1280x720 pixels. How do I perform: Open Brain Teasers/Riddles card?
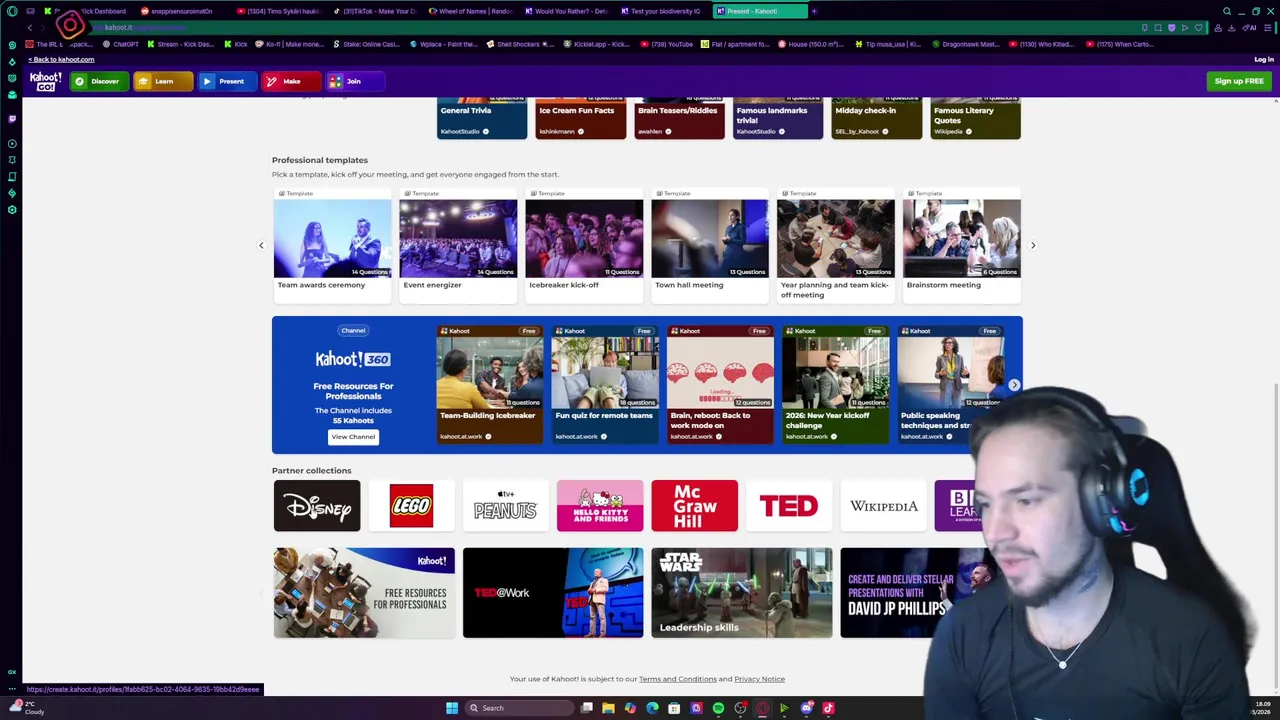coord(680,118)
